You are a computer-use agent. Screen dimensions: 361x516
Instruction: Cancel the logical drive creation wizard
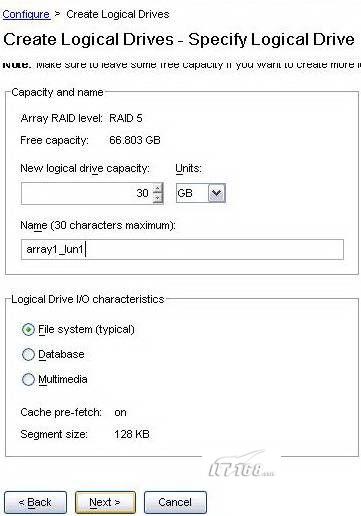[x=175, y=502]
